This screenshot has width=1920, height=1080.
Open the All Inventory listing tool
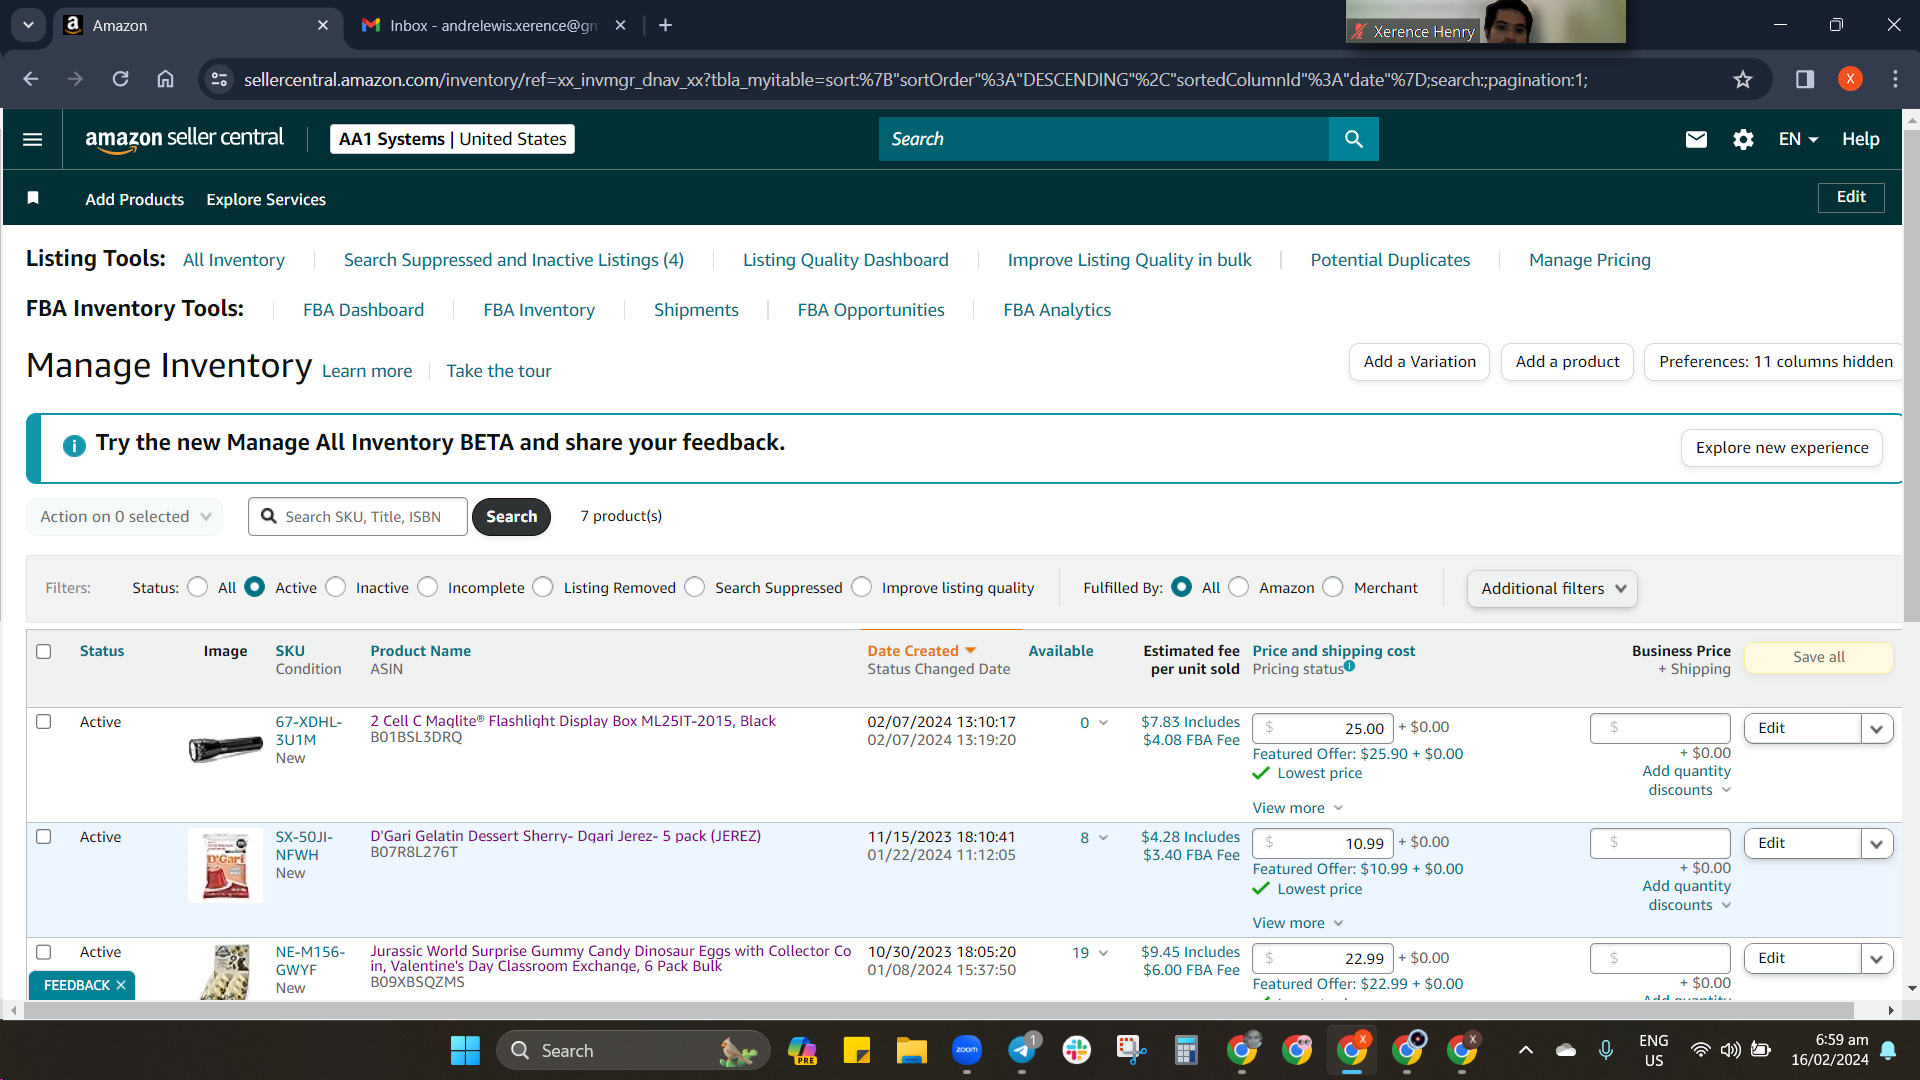(234, 260)
